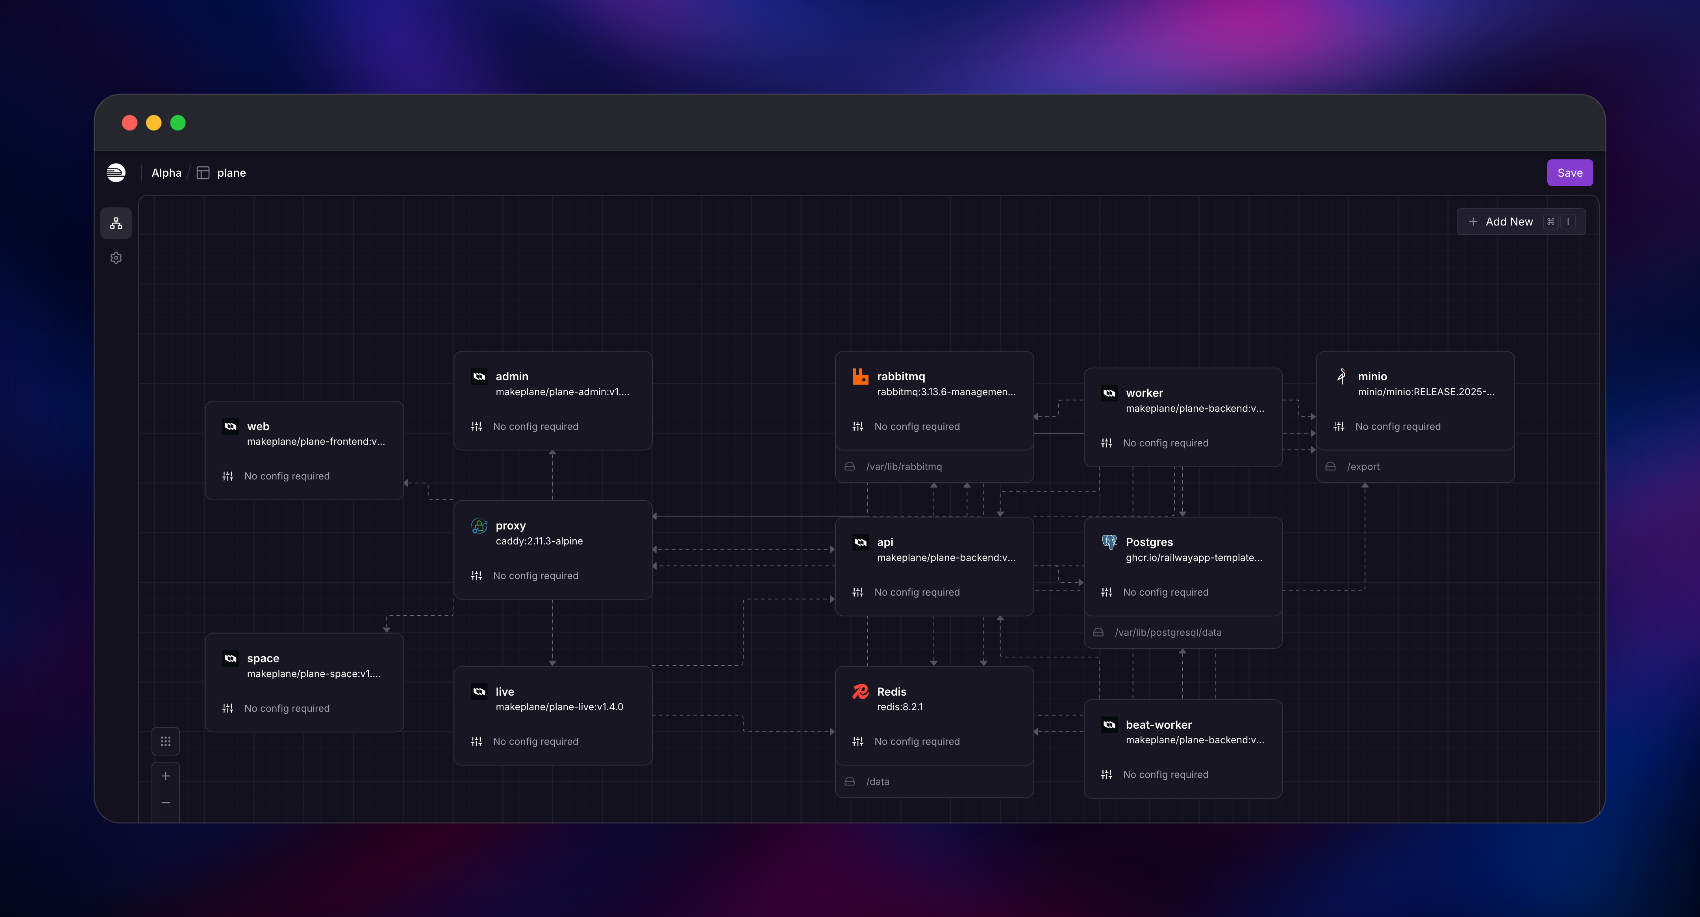This screenshot has width=1700, height=917.
Task: Click the Redis logo icon
Action: tap(860, 691)
